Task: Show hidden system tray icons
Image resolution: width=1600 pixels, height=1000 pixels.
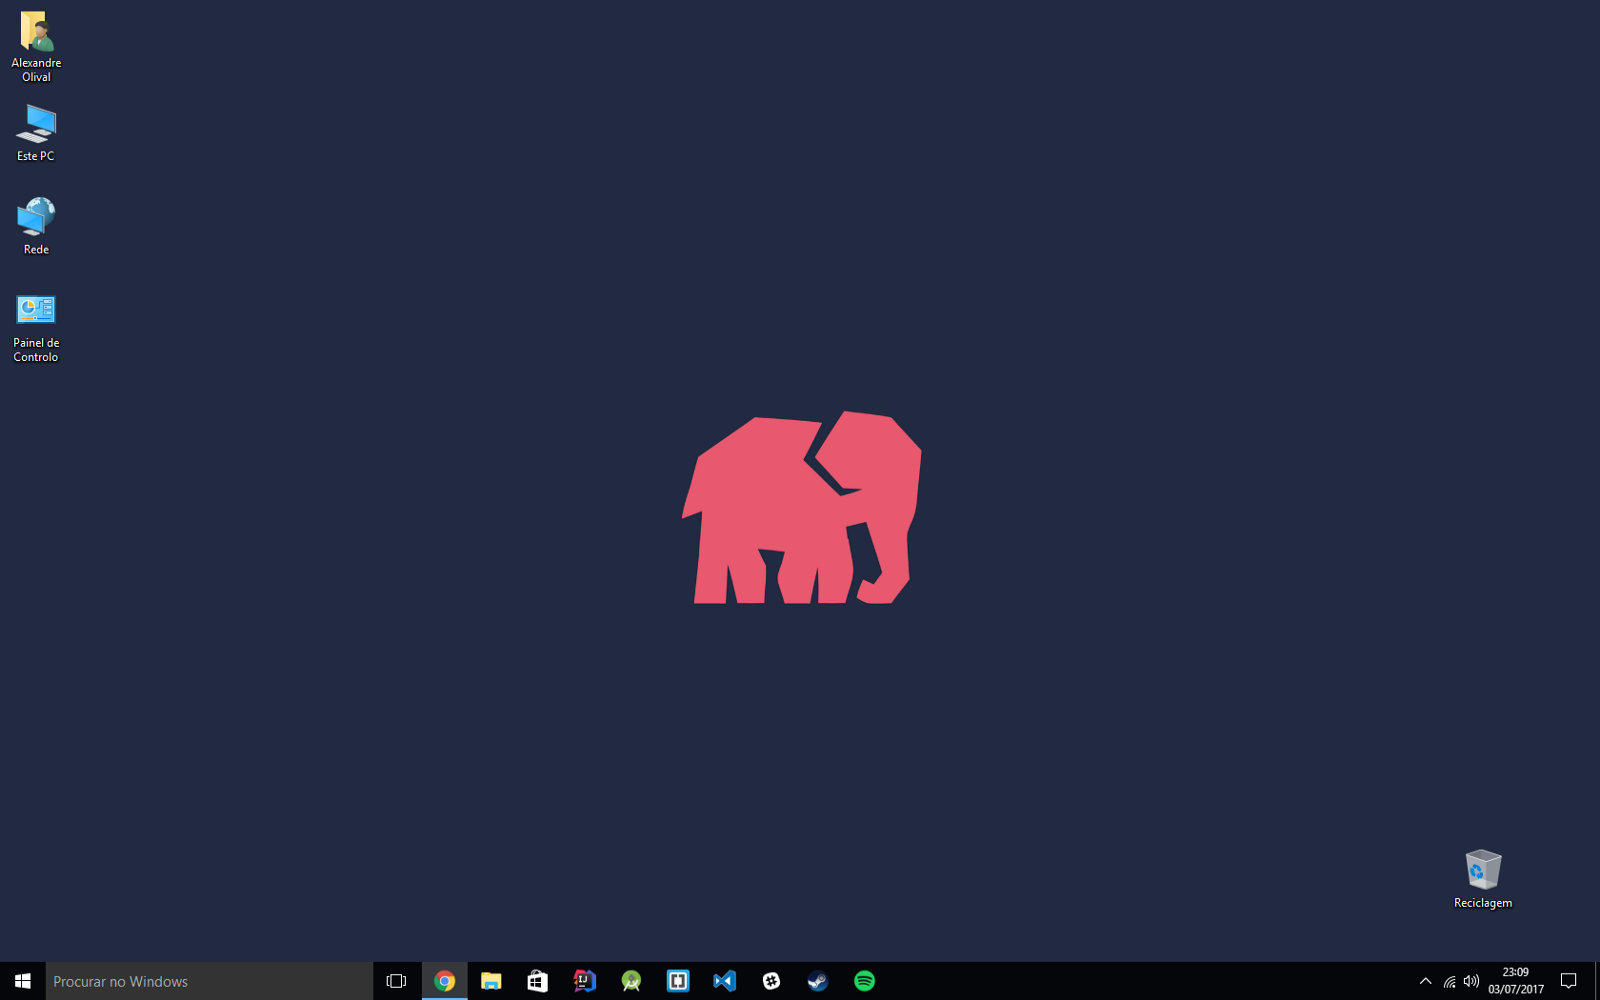Action: (1426, 981)
